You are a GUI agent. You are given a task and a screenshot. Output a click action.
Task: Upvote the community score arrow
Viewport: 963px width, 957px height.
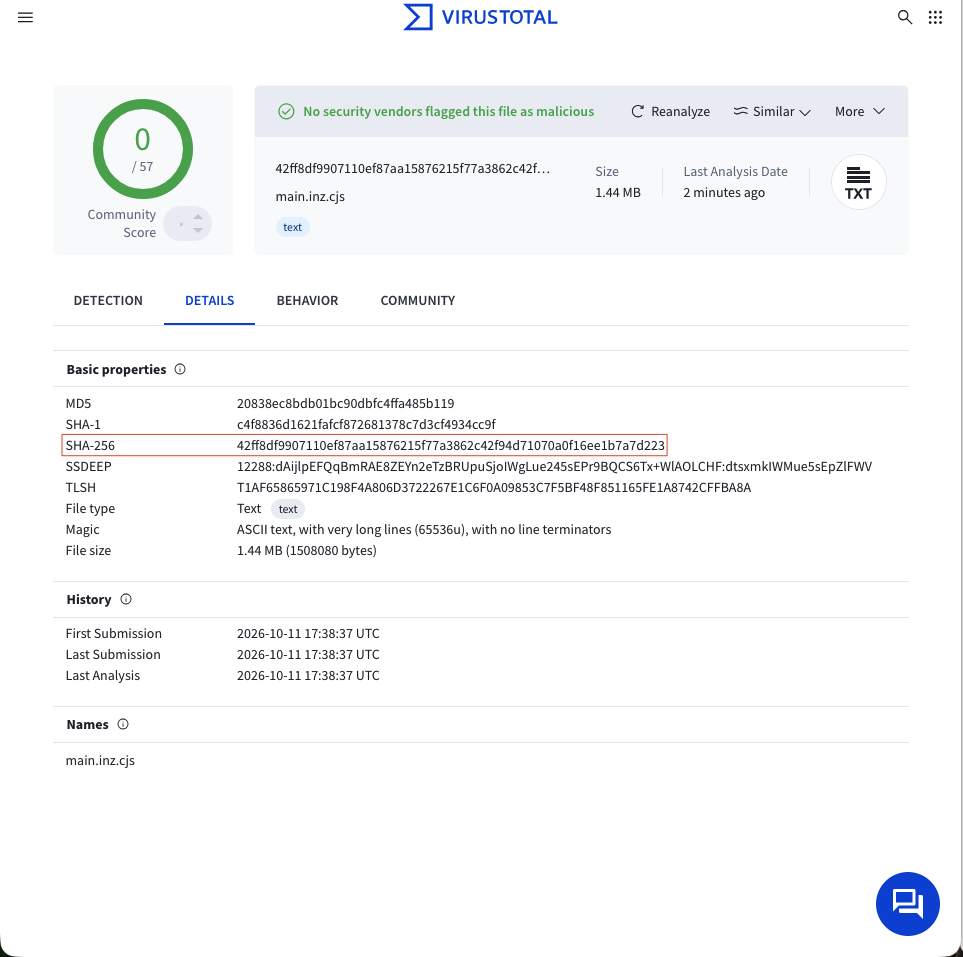198,217
